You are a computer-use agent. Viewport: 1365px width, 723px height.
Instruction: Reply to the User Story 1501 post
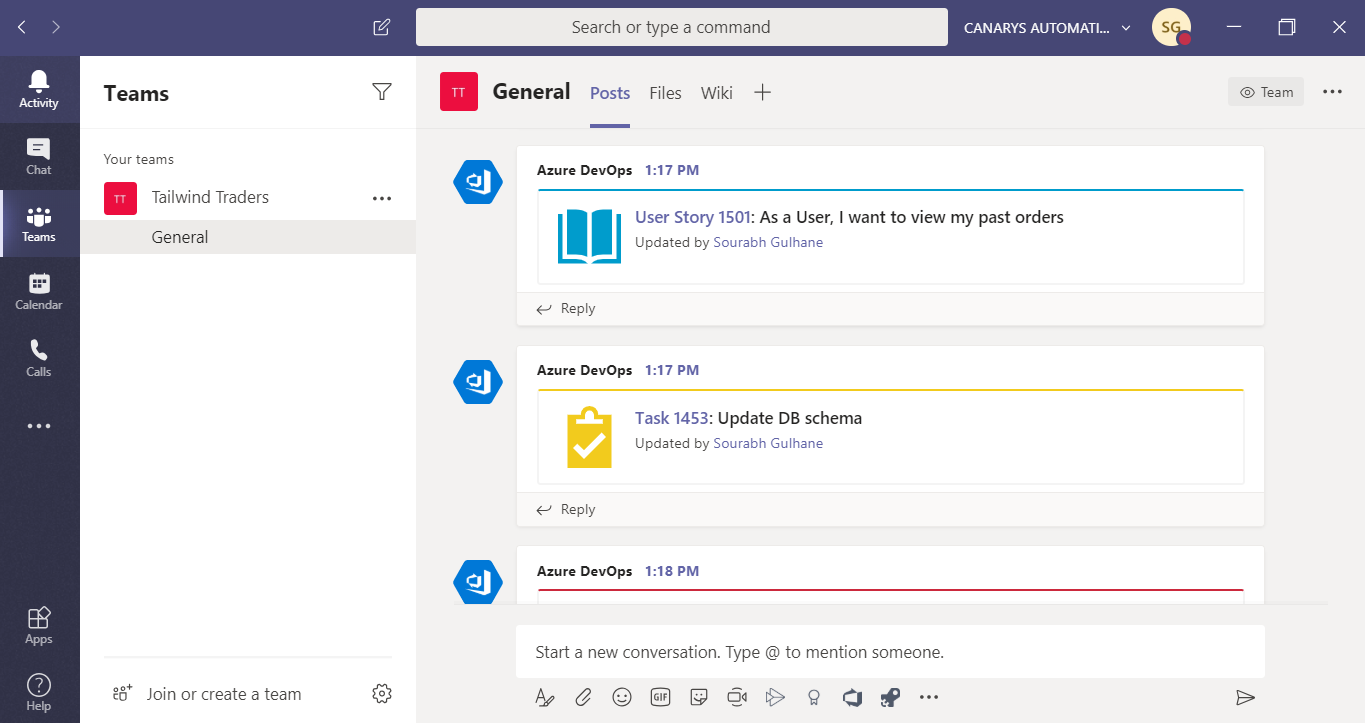coord(566,308)
